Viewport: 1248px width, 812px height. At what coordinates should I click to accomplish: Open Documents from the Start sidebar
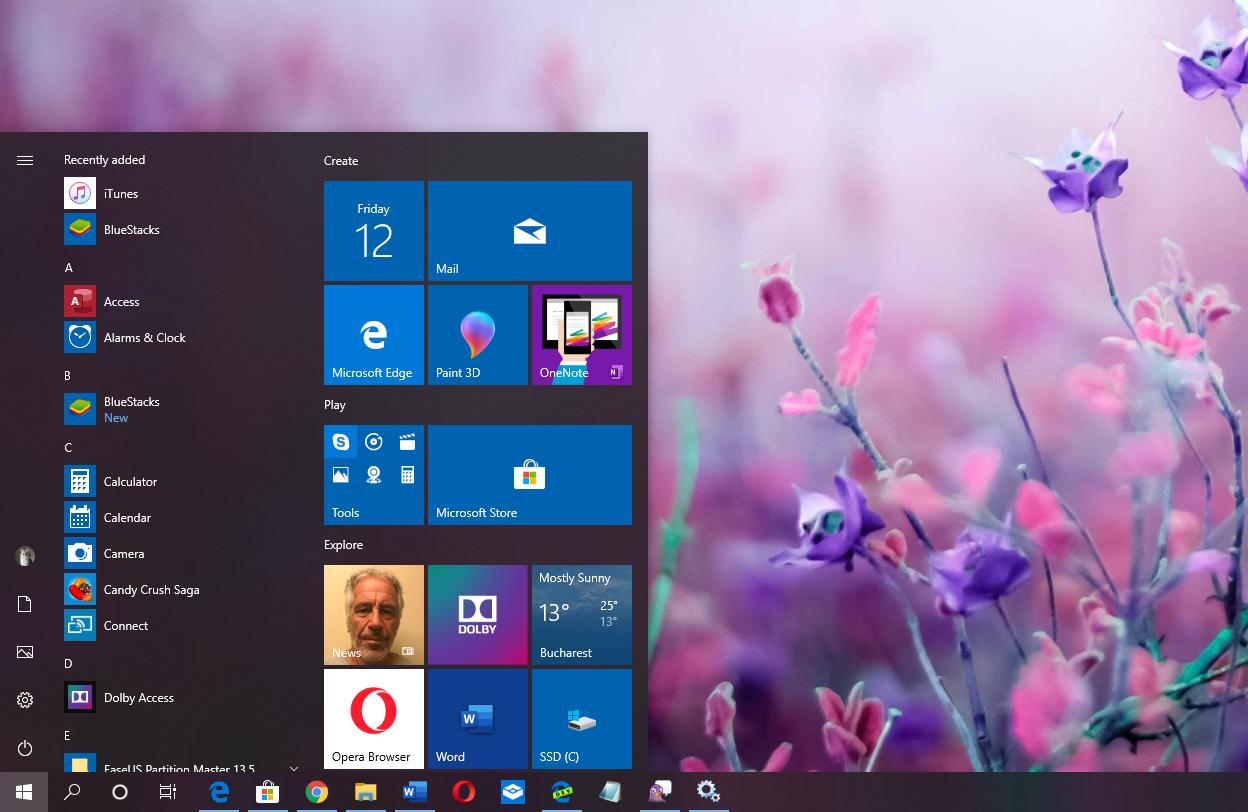click(25, 604)
